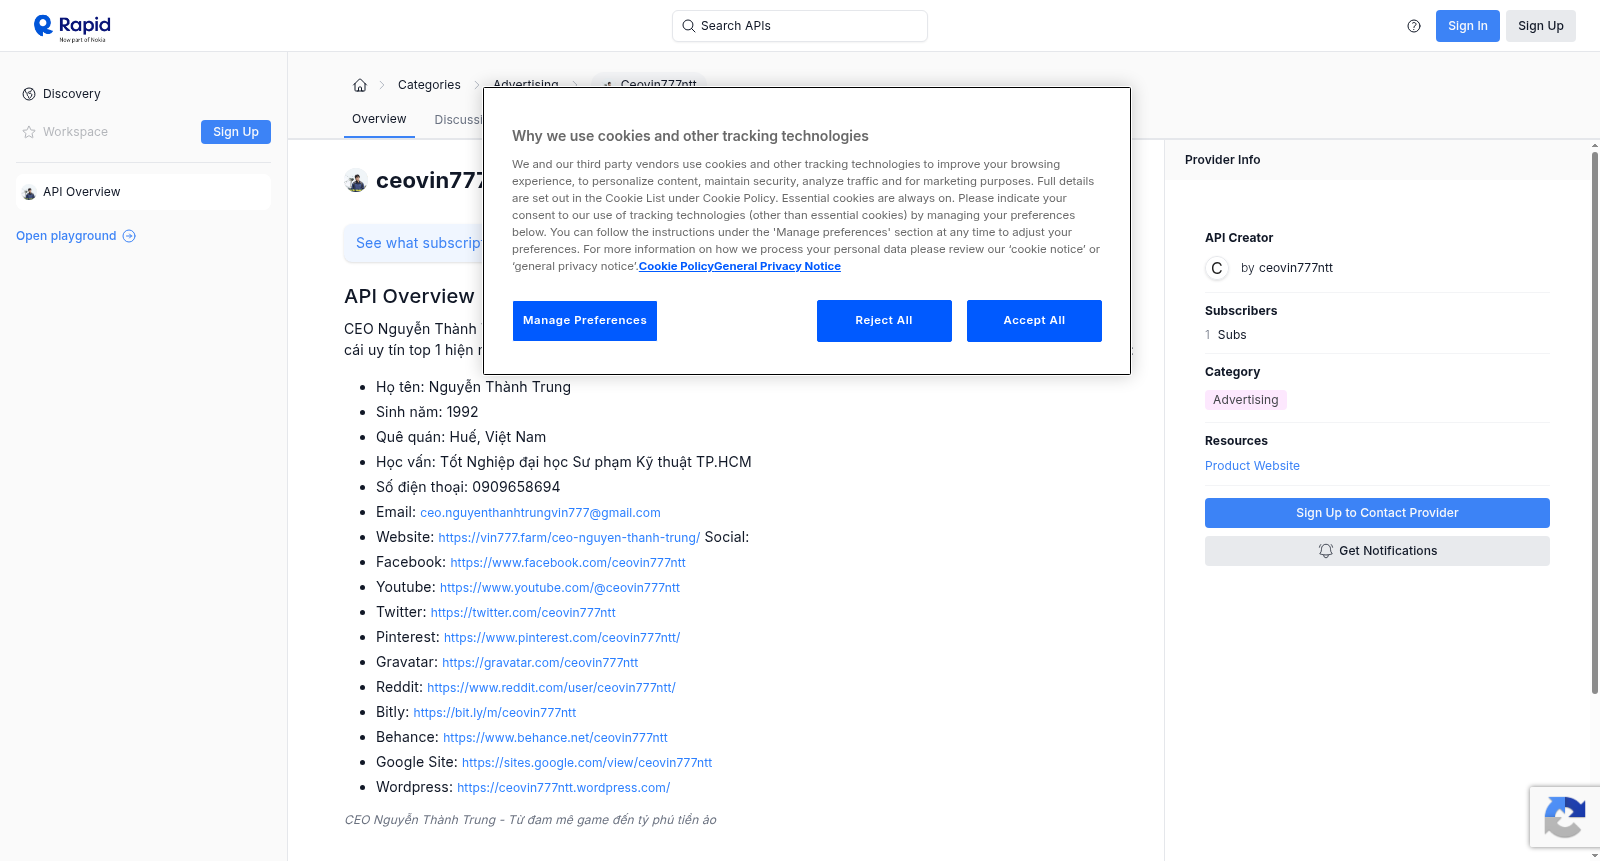Click the Subscribers count '1 Subs'

[1226, 335]
